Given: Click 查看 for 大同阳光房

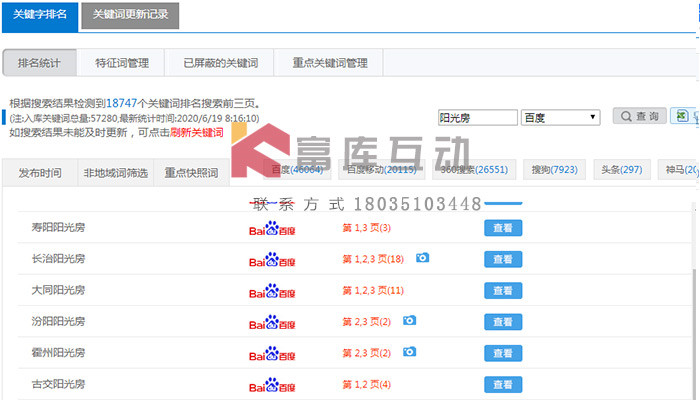Looking at the screenshot, I should [x=503, y=291].
